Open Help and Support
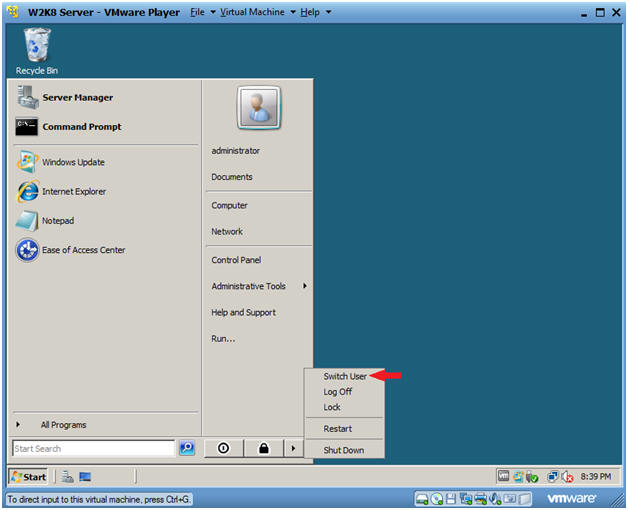This screenshot has width=628, height=510. tap(259, 312)
